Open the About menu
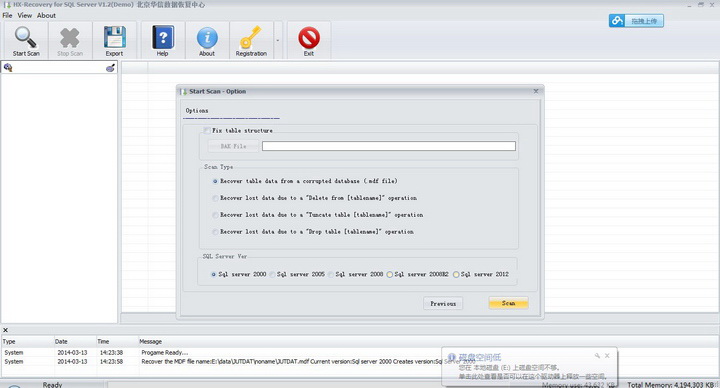This screenshot has width=720, height=388. 46,15
